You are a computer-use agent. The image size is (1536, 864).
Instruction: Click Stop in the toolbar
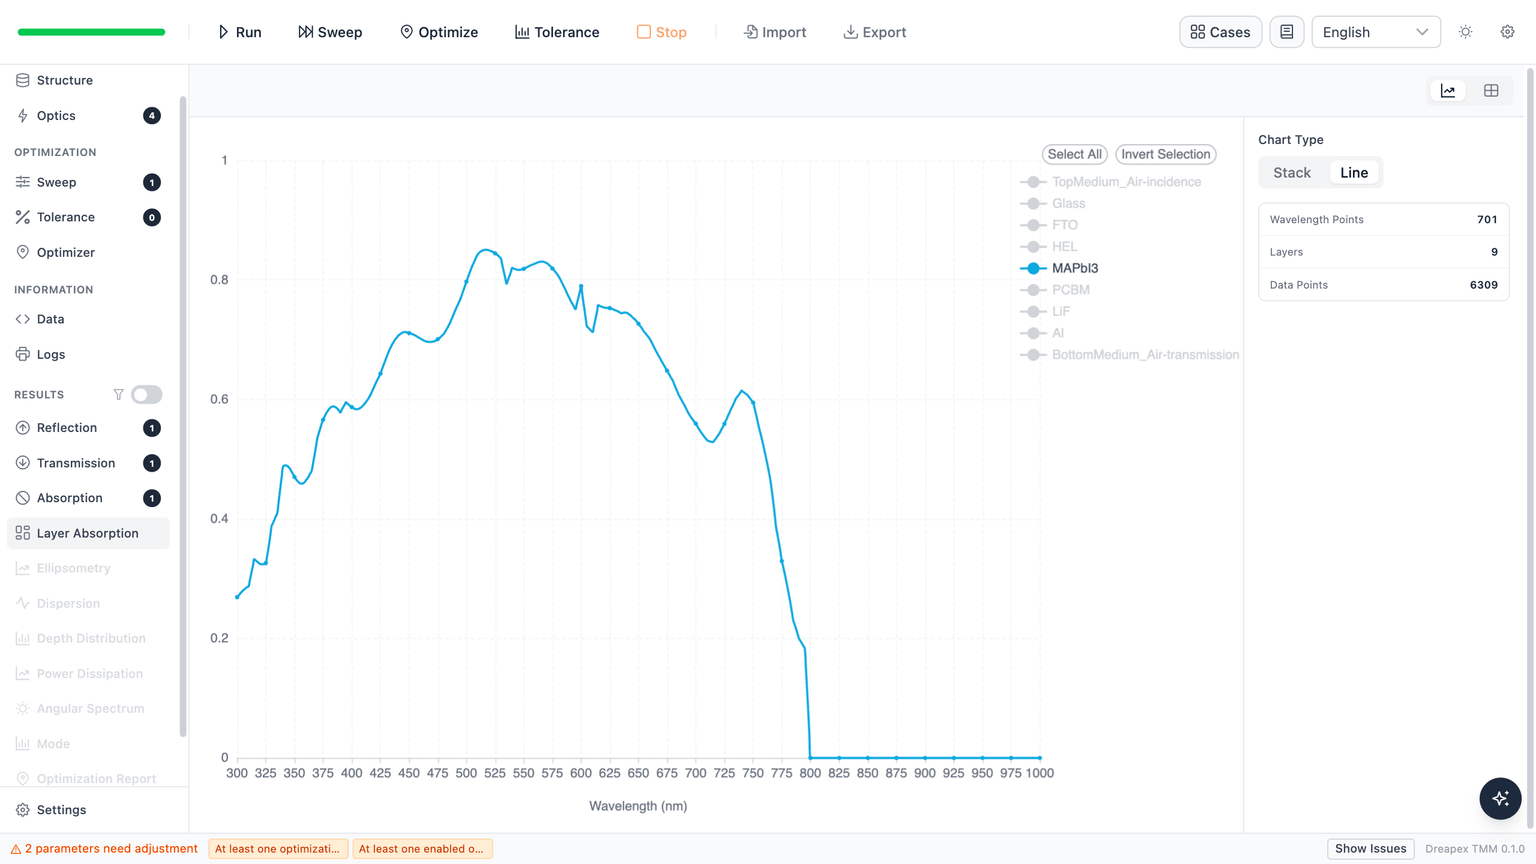tap(662, 32)
